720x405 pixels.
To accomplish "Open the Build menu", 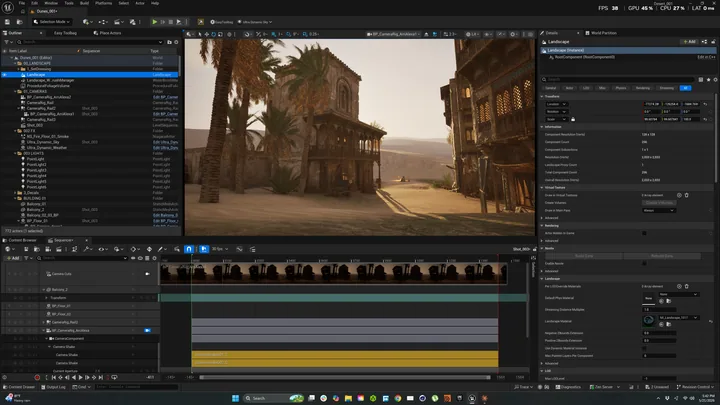I will click(84, 3).
